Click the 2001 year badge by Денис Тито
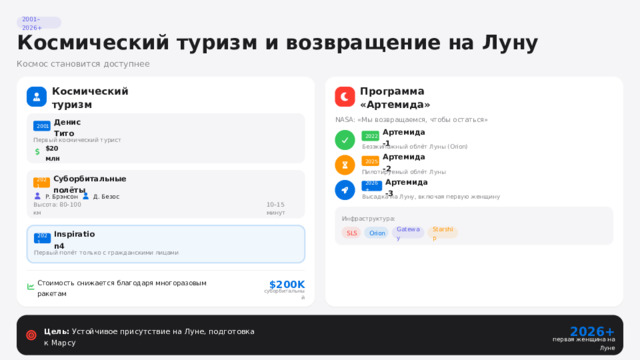The height and width of the screenshot is (360, 640). [x=42, y=126]
